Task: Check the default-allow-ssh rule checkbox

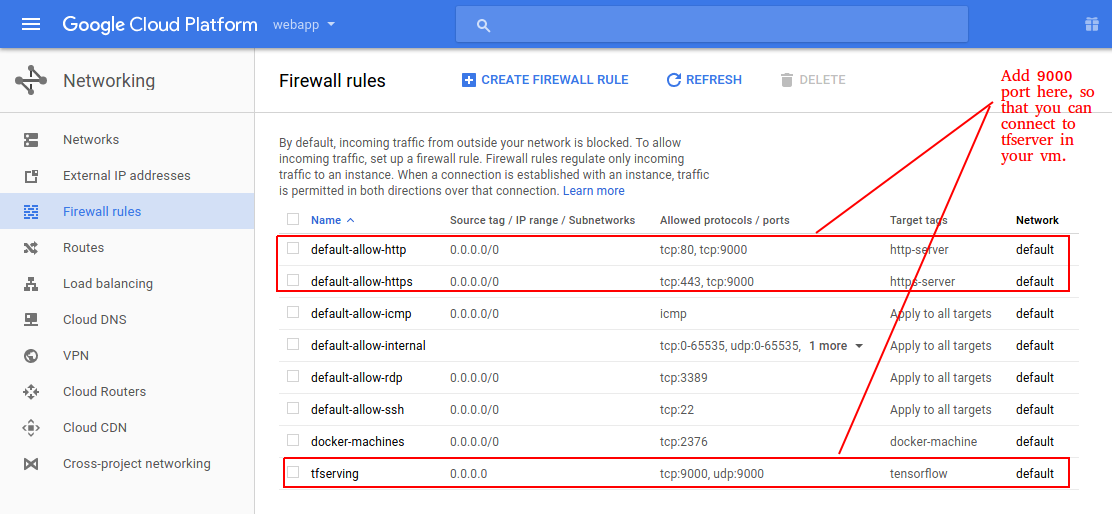Action: 293,408
